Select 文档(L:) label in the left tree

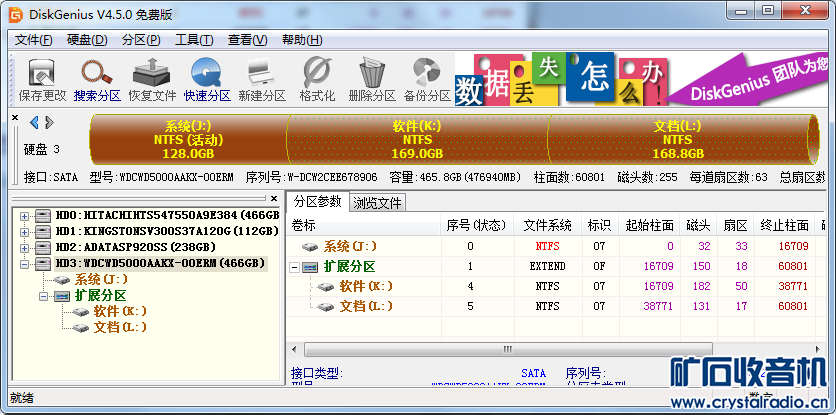(x=120, y=328)
